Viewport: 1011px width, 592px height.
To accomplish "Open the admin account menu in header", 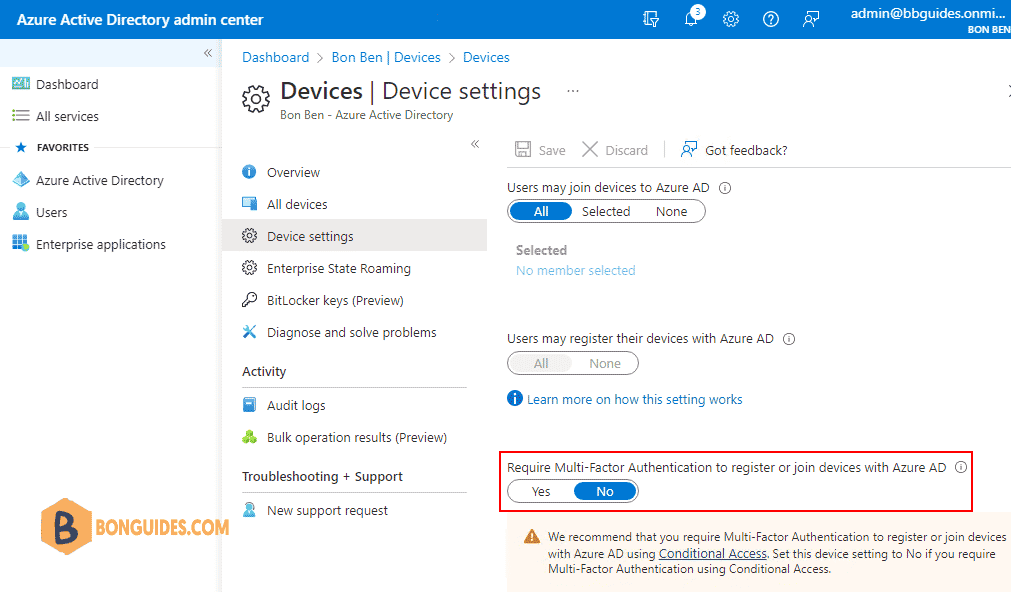I will tap(930, 20).
